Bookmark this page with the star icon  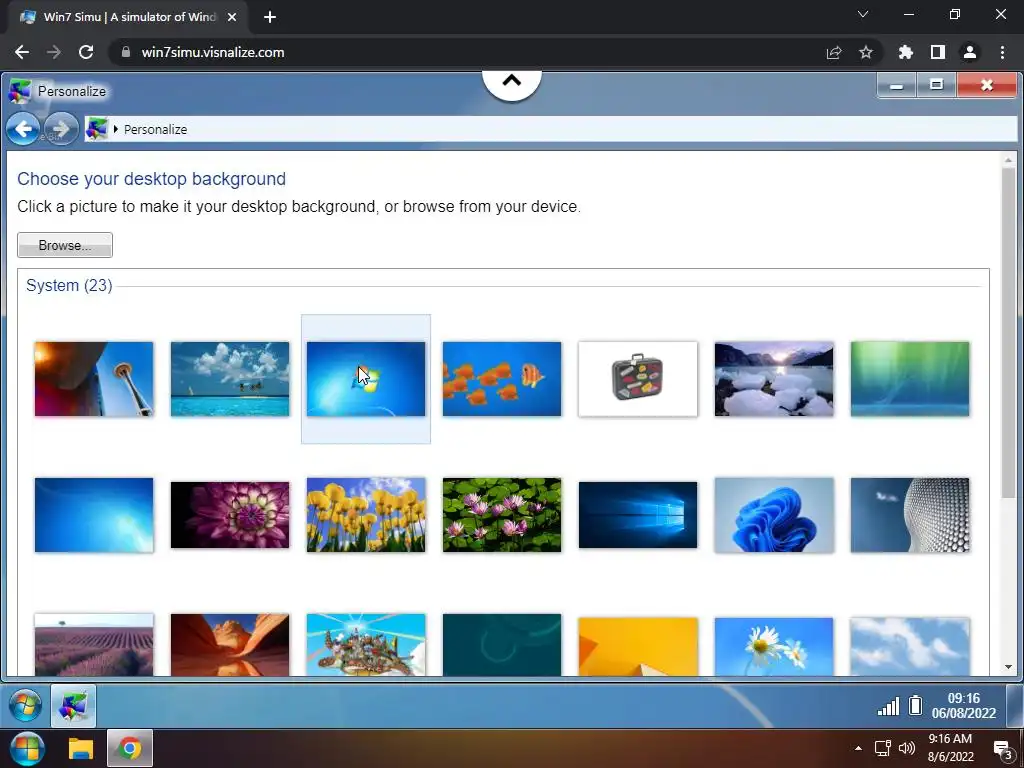tap(866, 52)
